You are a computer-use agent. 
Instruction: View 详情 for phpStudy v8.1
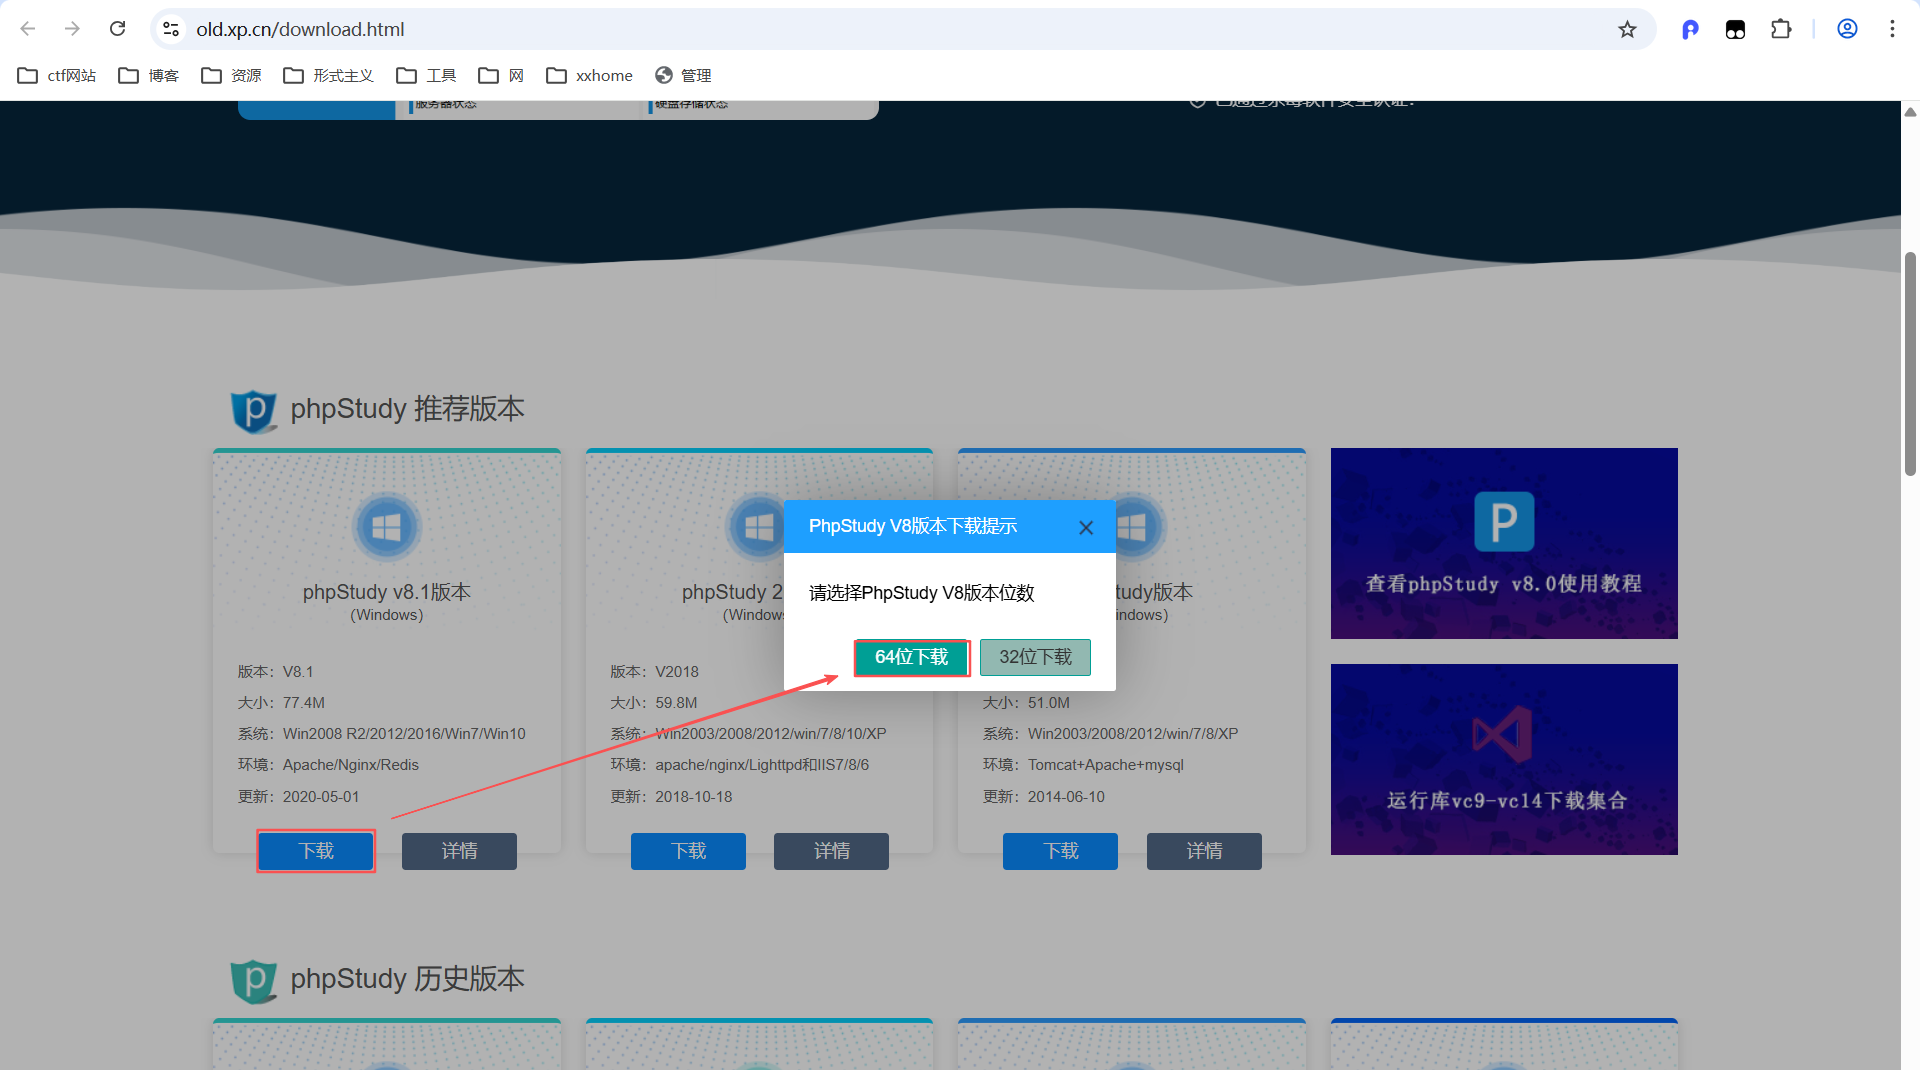(x=459, y=851)
